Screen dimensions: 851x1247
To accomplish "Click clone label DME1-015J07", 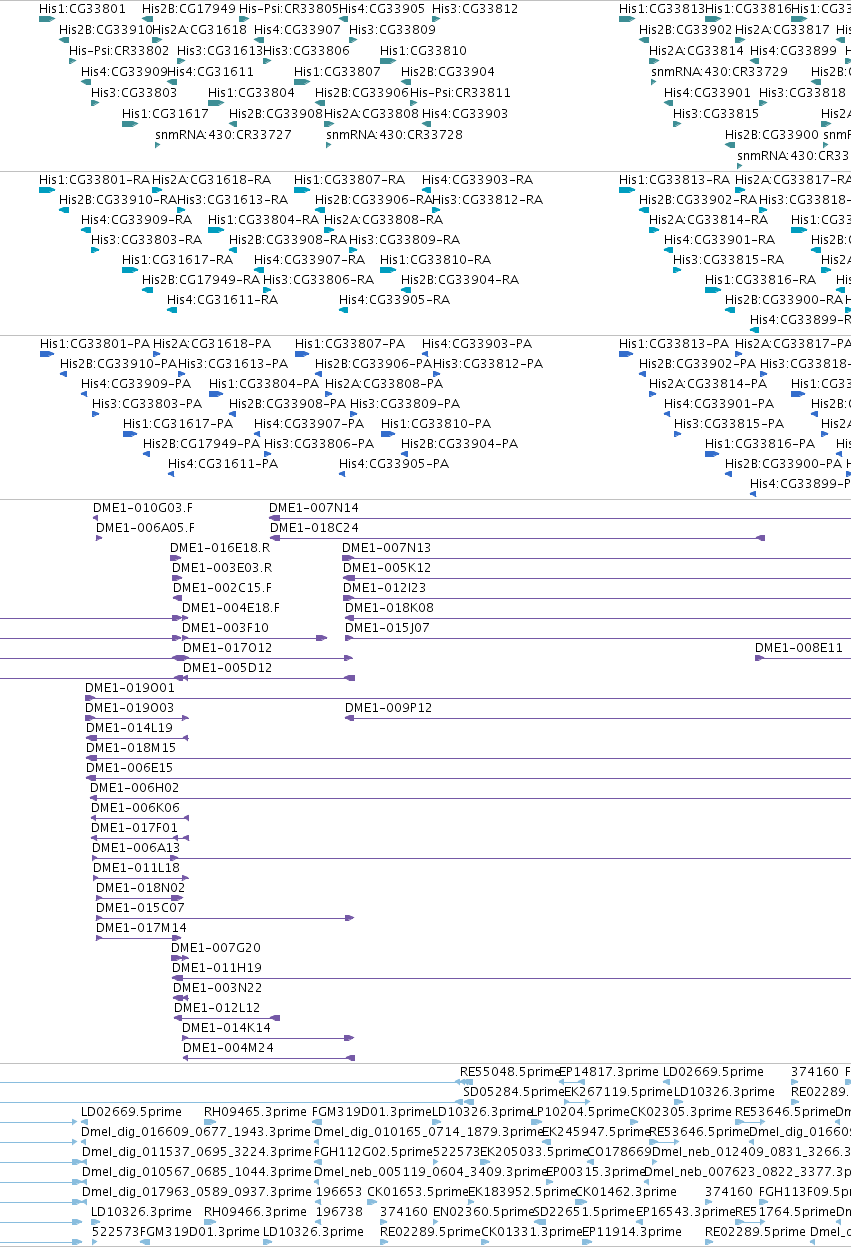I will tap(388, 628).
